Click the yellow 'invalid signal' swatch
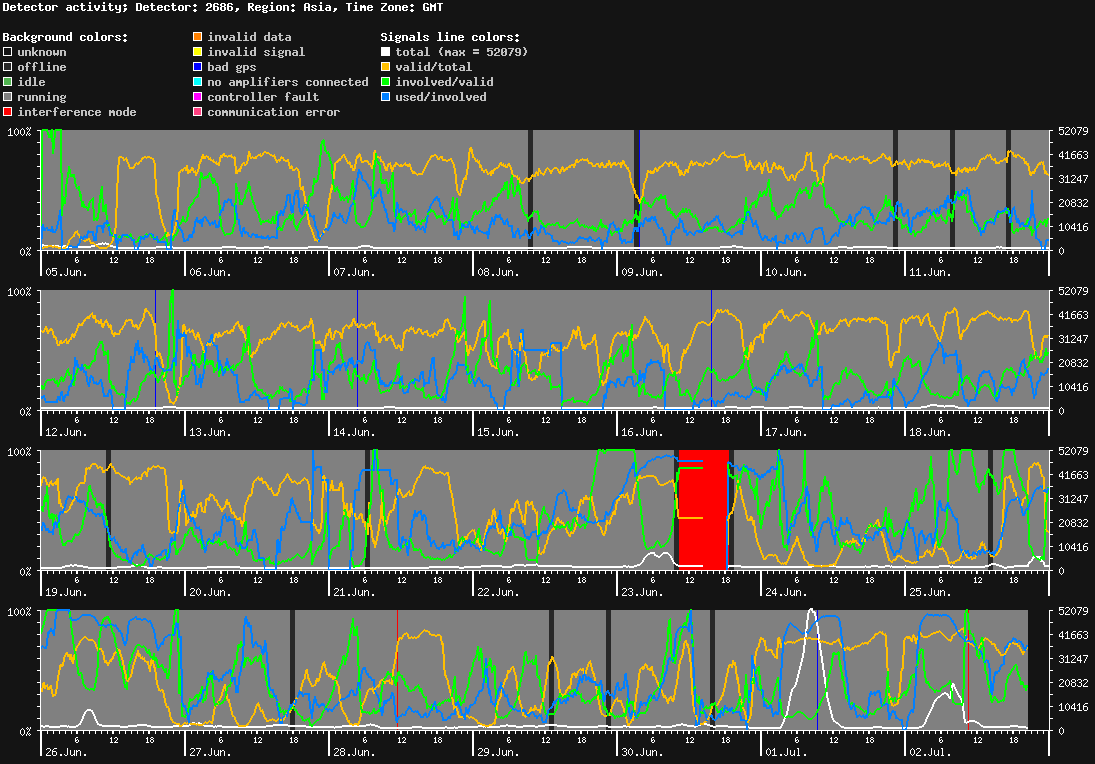The height and width of the screenshot is (764, 1095). tap(198, 52)
